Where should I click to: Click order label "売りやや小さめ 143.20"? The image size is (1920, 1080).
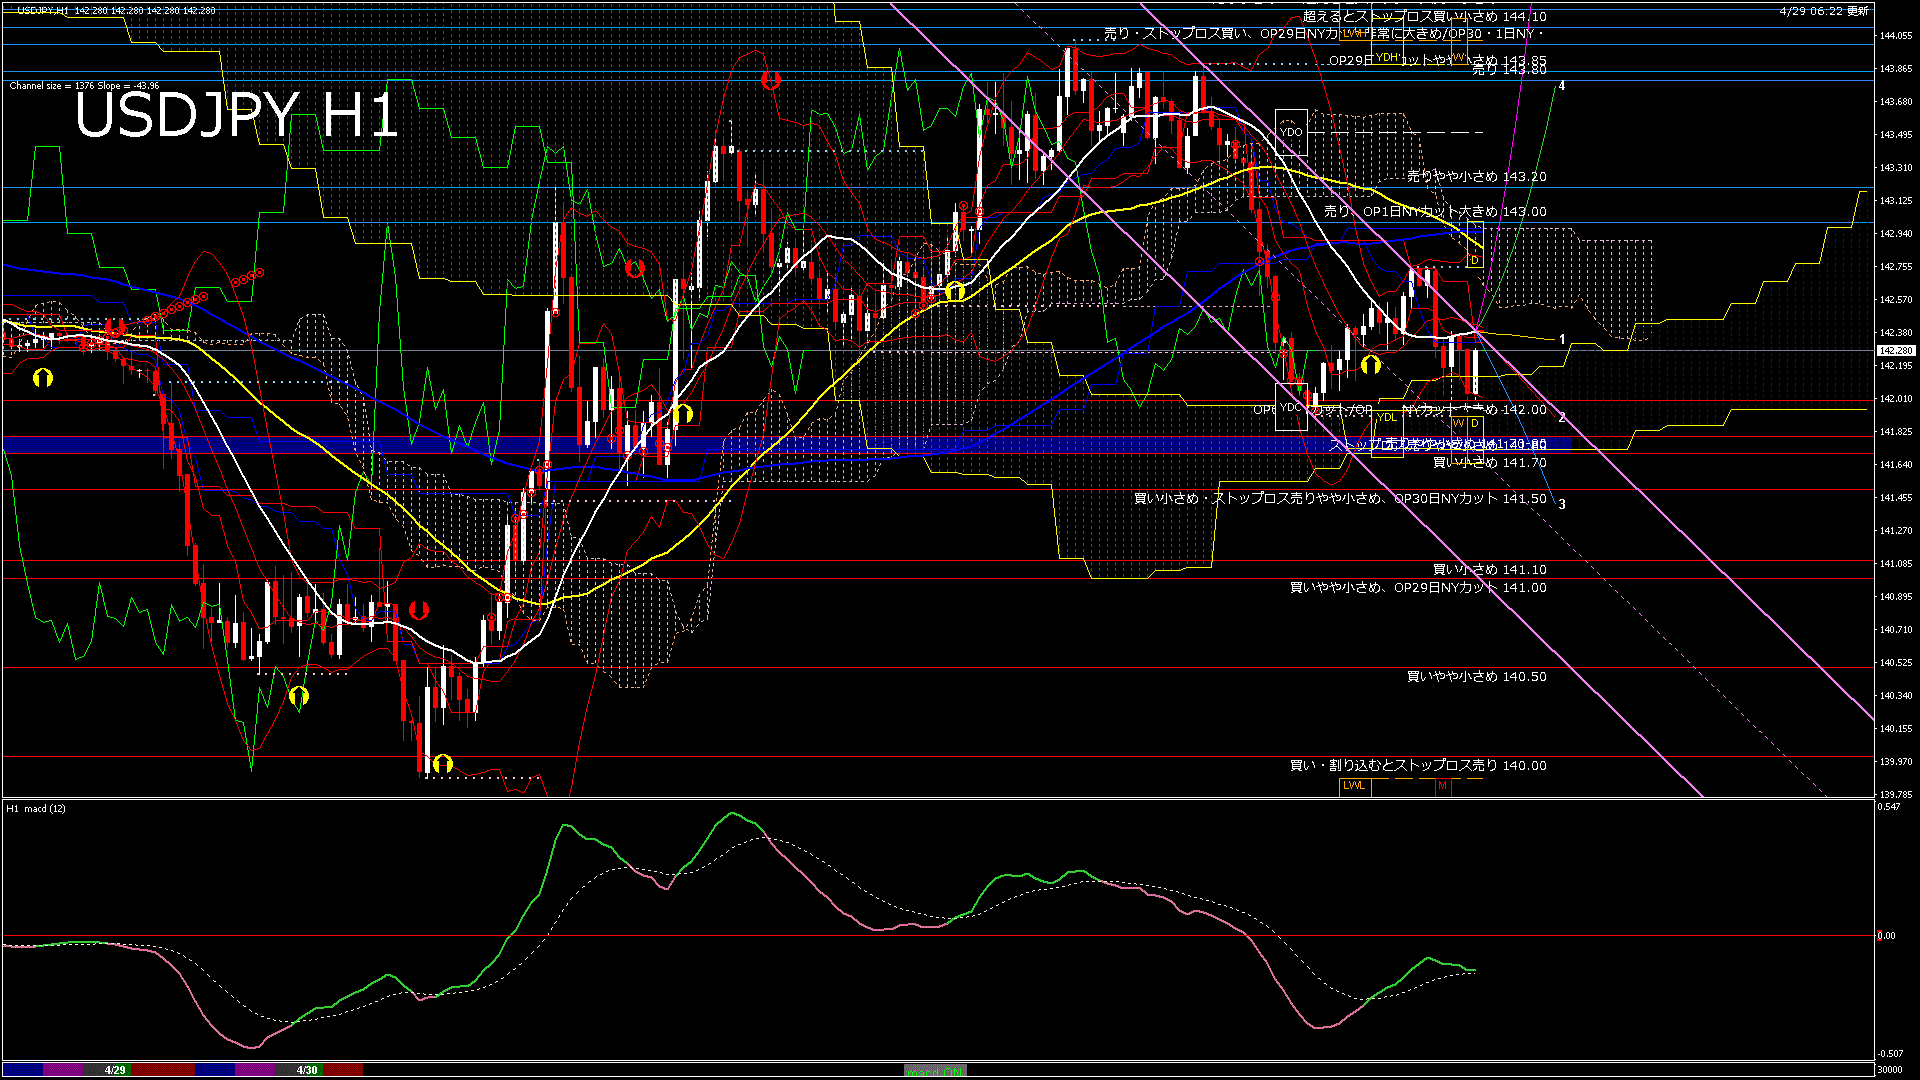coord(1476,176)
